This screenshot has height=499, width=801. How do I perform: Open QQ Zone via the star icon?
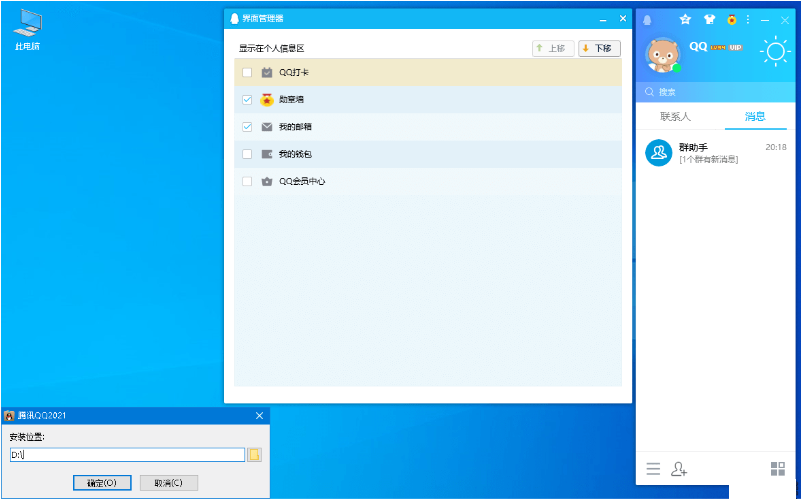pos(685,19)
